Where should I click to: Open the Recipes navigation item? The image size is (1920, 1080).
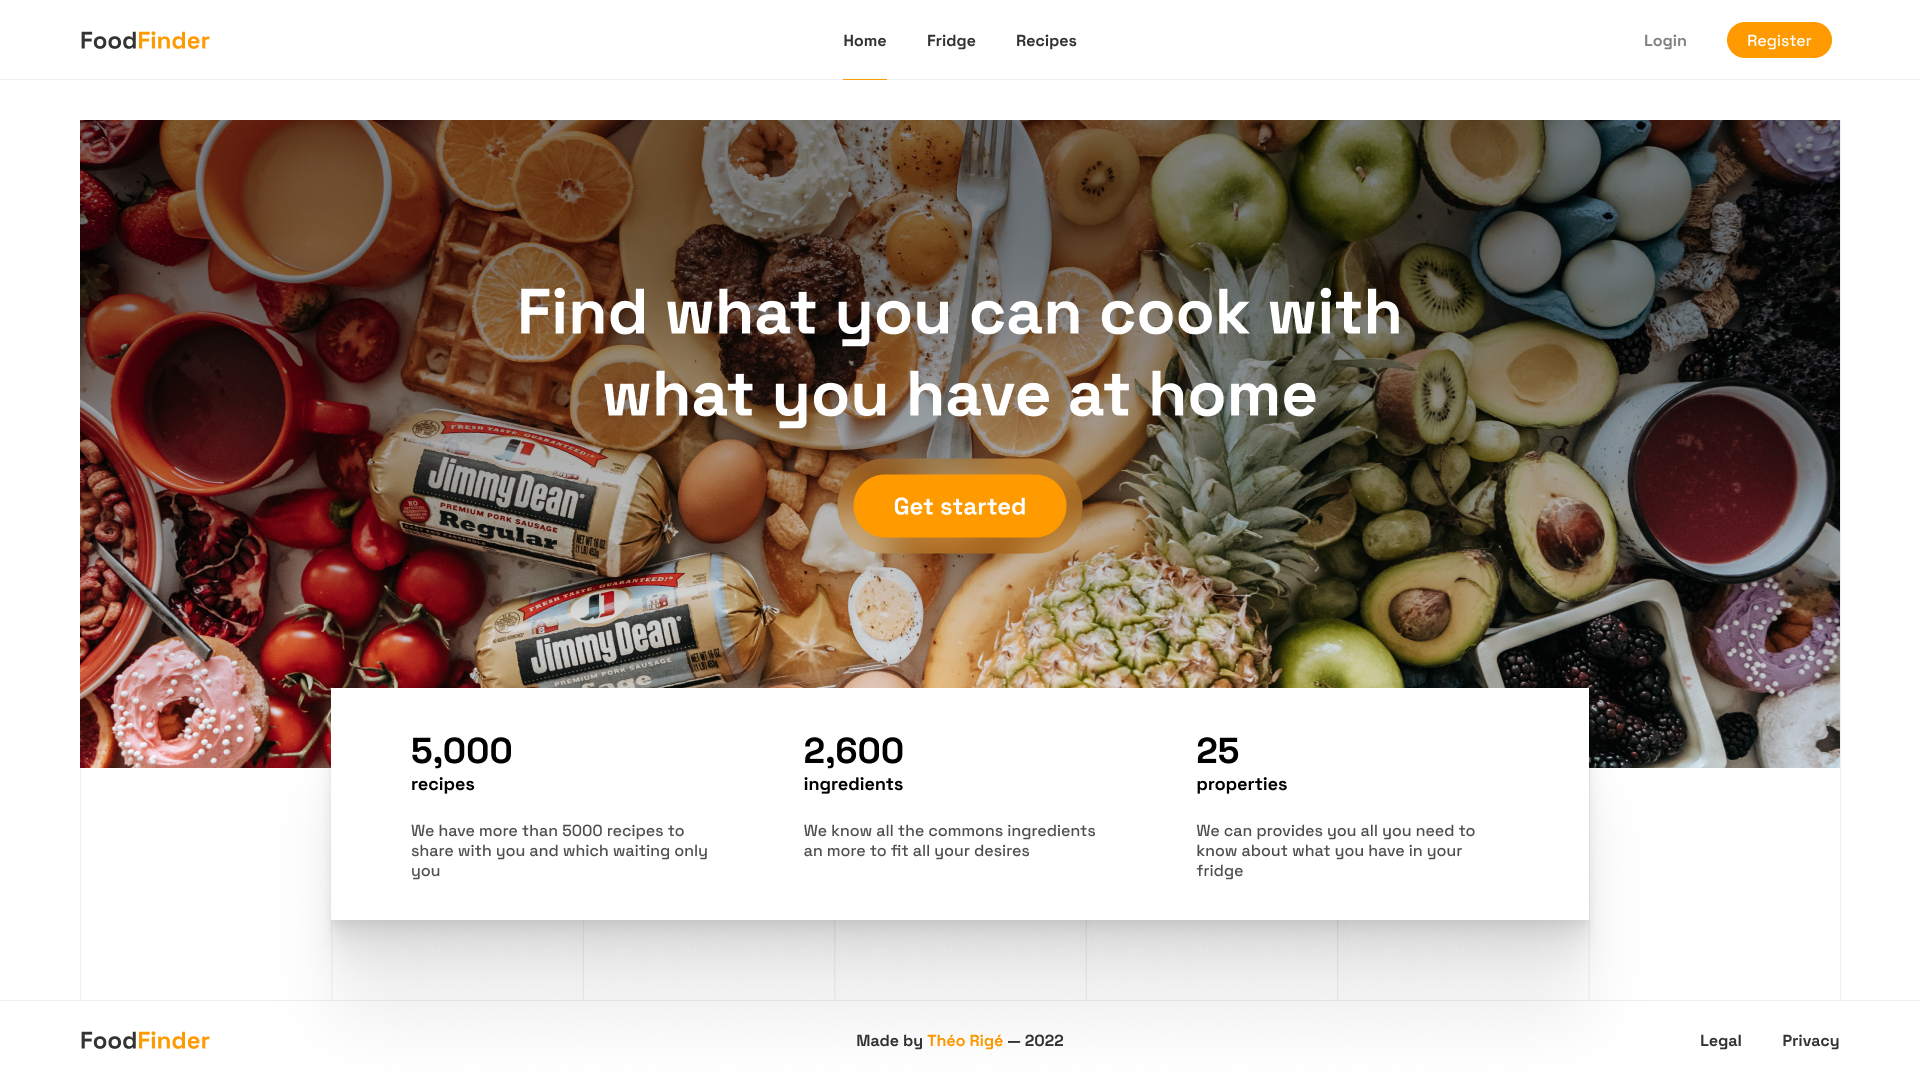1046,40
